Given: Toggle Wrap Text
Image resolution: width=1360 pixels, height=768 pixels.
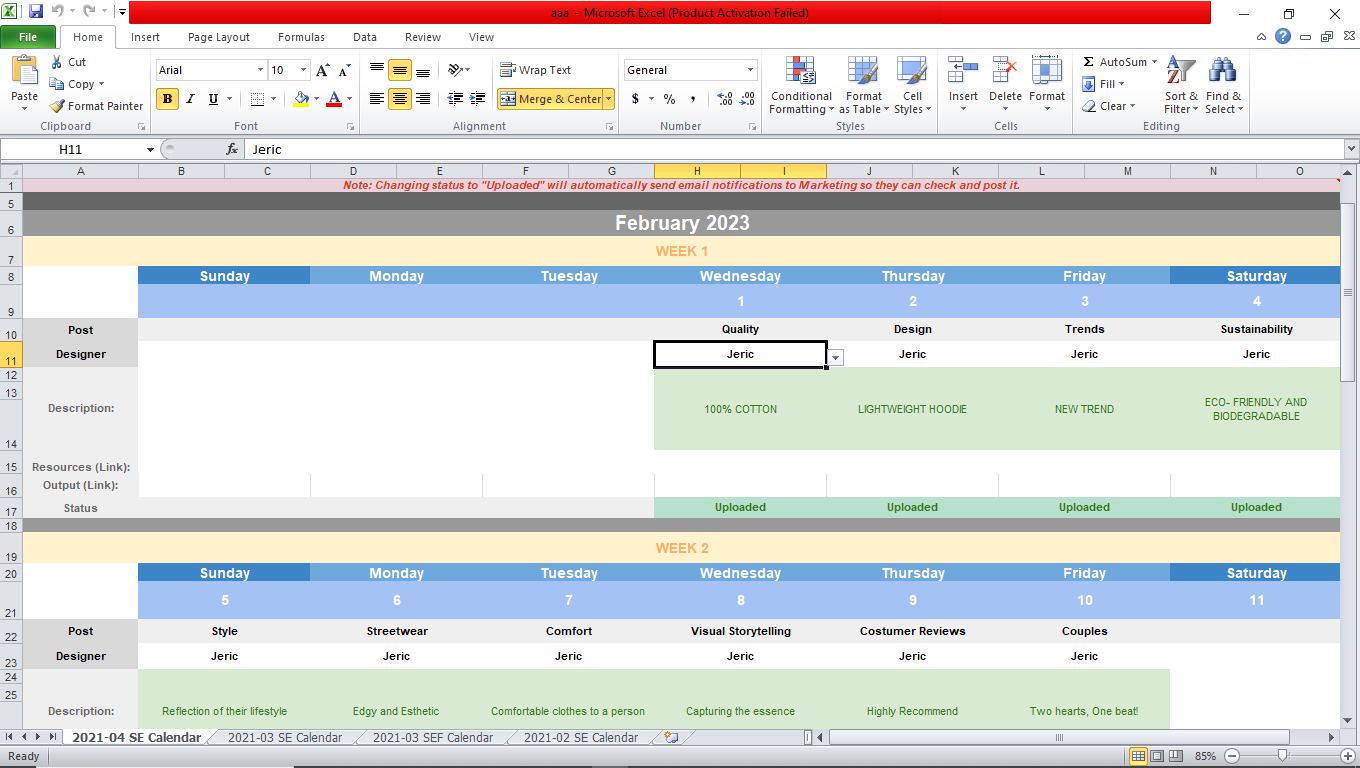Looking at the screenshot, I should point(536,70).
